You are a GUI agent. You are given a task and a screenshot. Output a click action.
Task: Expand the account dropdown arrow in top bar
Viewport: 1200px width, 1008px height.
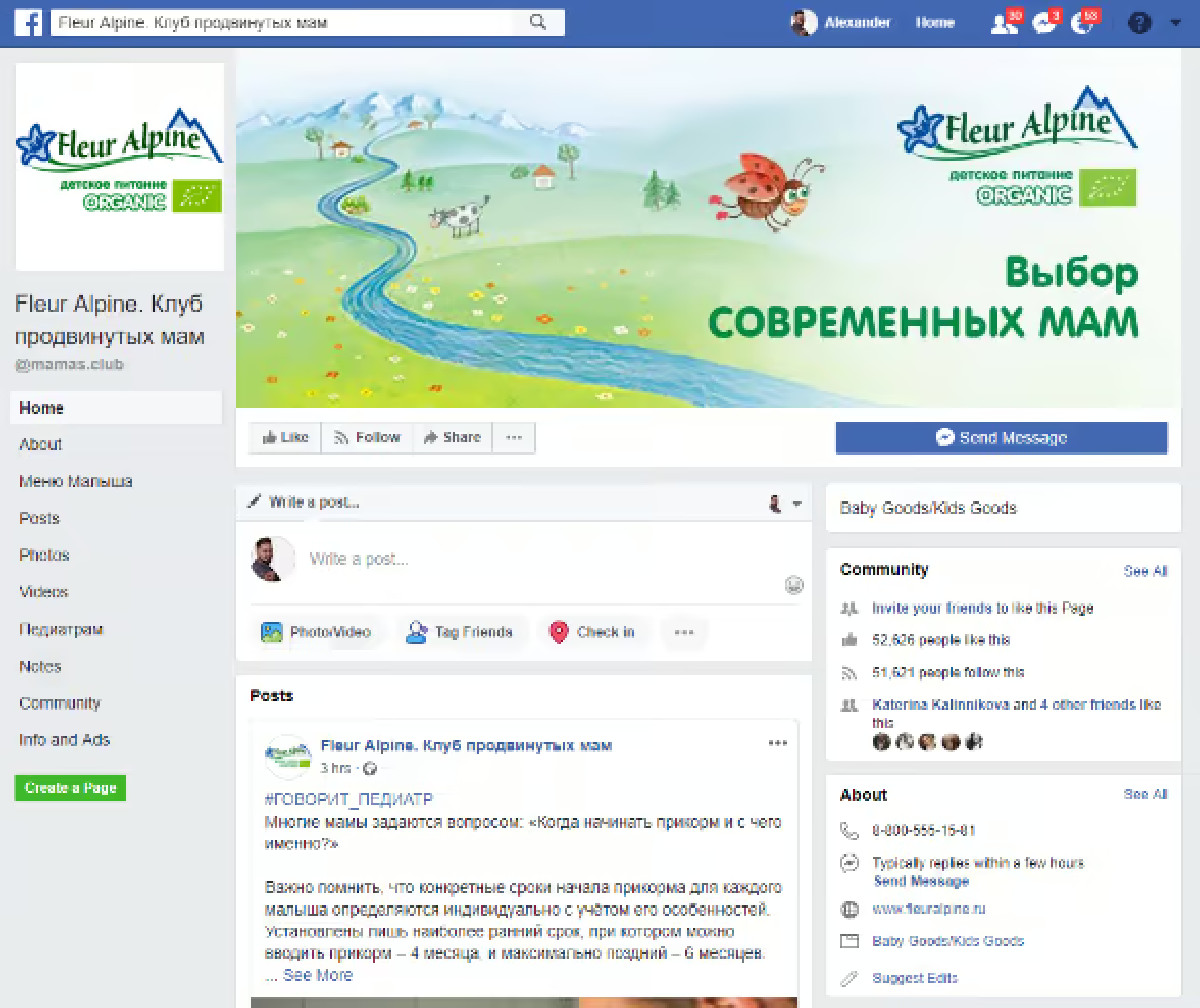(1174, 23)
